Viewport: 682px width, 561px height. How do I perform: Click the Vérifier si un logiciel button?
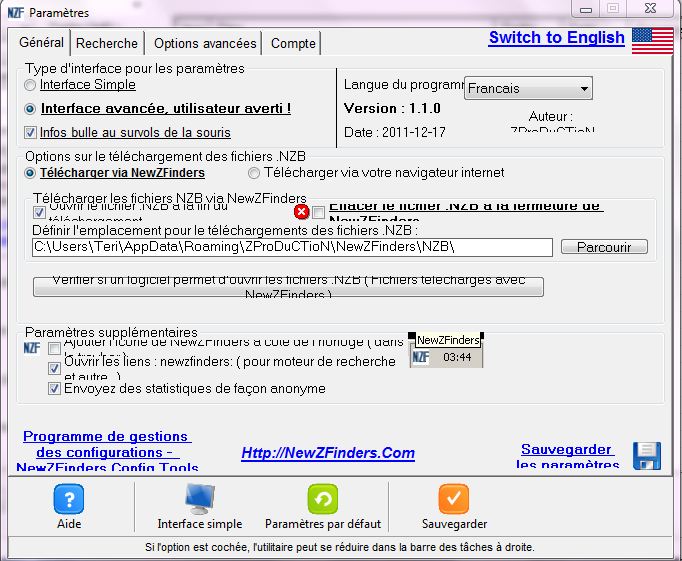288,287
